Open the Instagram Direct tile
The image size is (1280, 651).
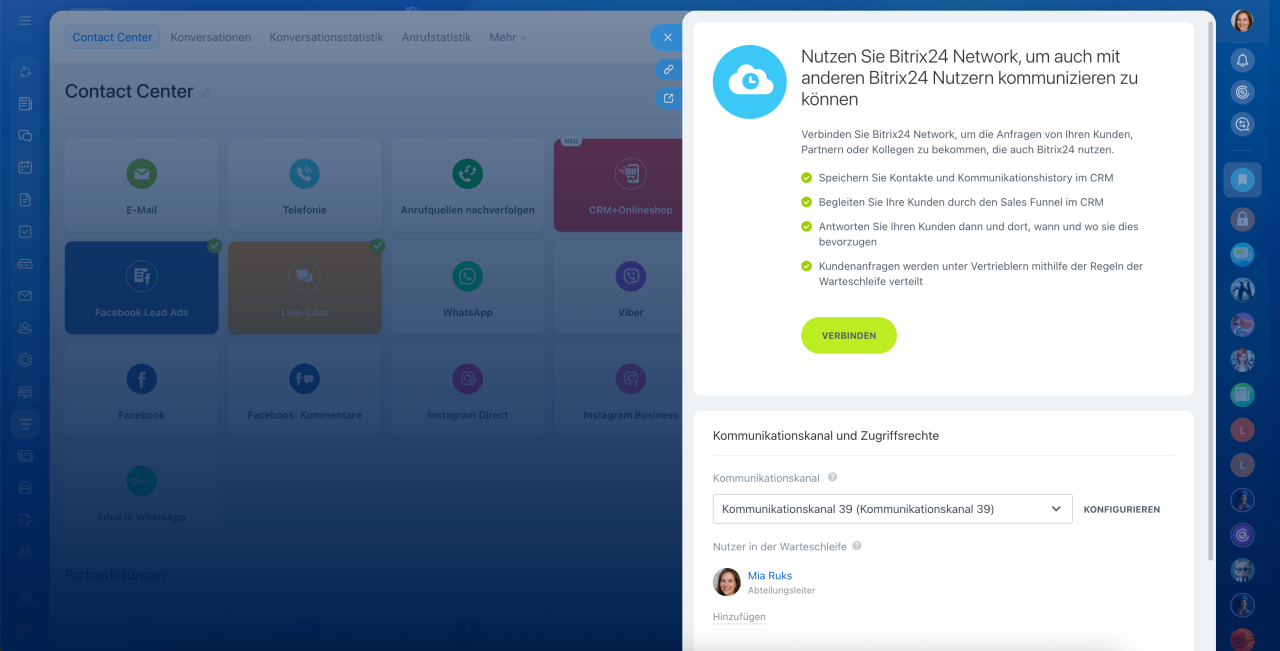coord(467,390)
